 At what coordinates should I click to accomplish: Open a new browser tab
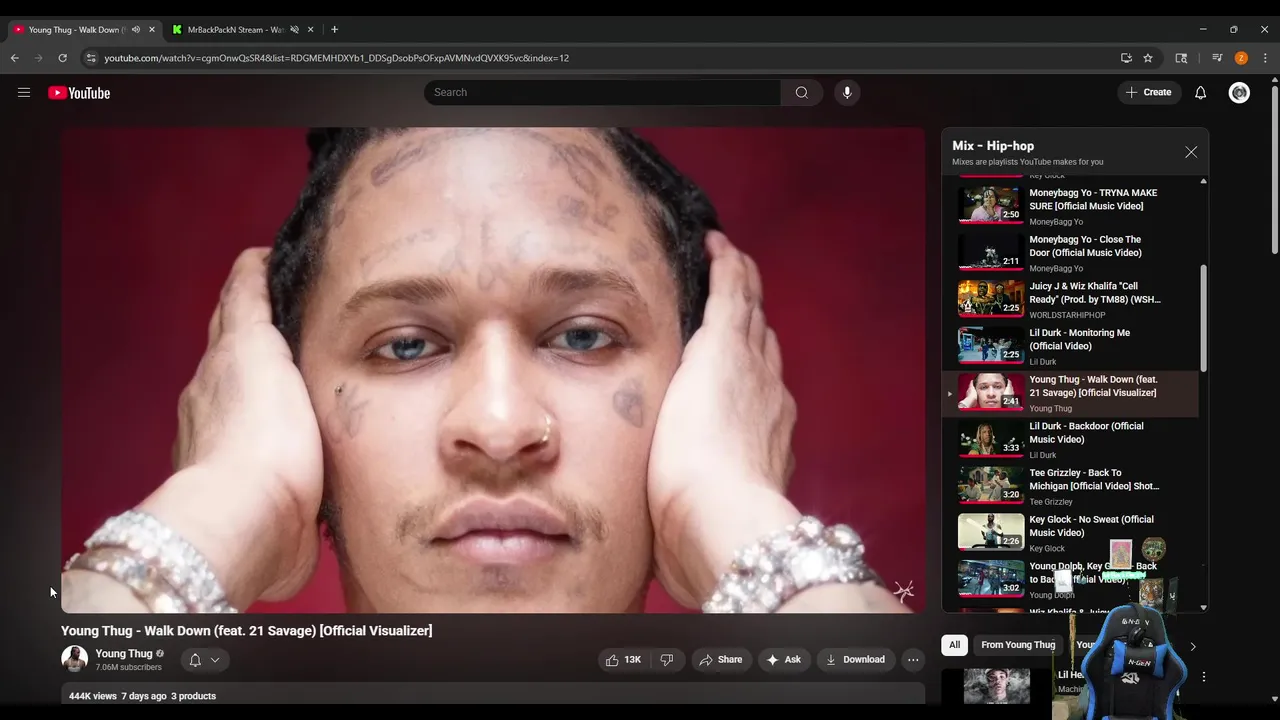coord(334,30)
